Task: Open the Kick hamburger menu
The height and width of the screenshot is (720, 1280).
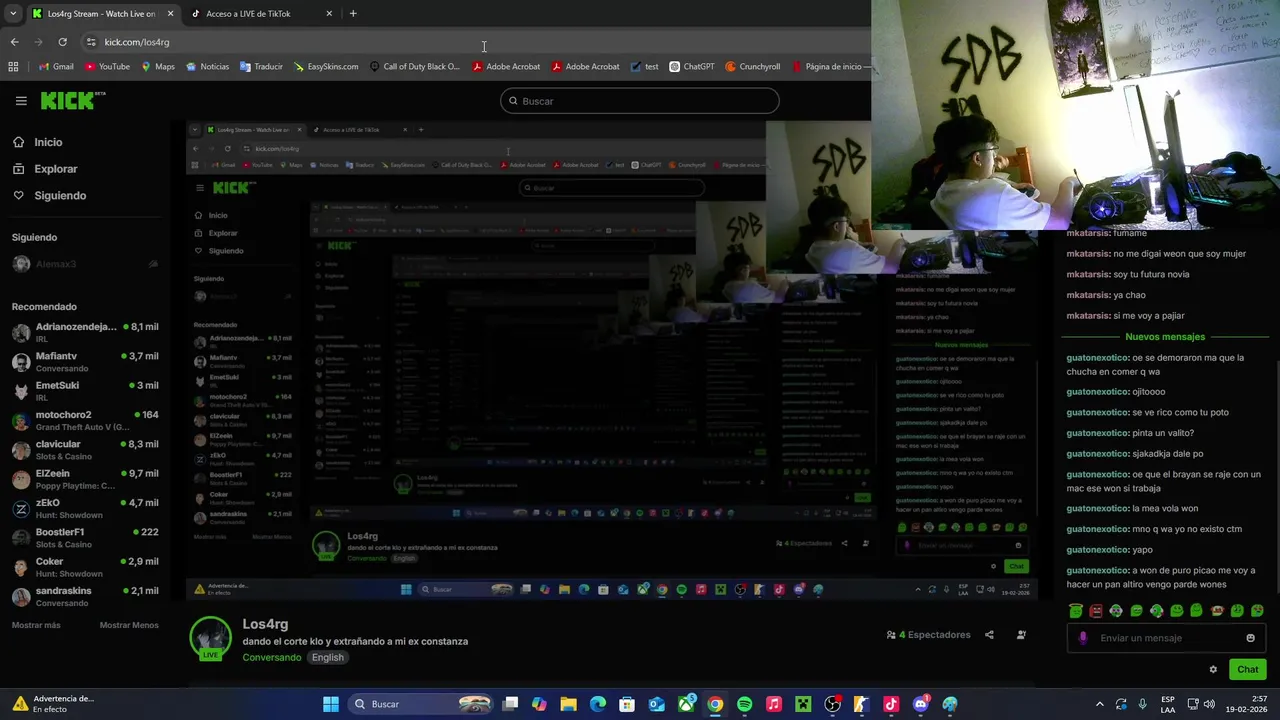Action: 21,101
